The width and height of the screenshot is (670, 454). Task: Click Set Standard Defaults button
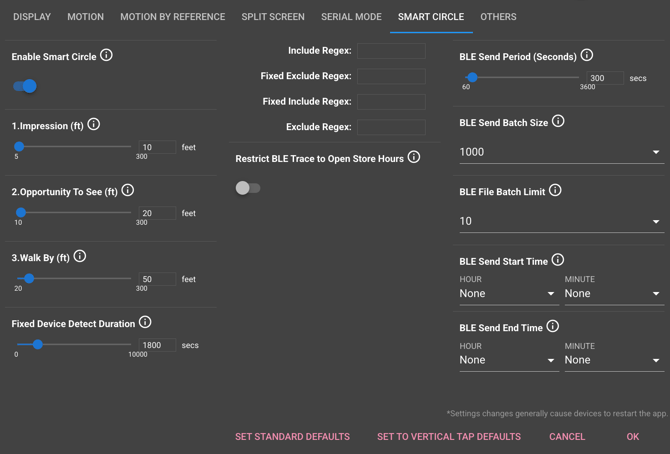click(x=292, y=436)
